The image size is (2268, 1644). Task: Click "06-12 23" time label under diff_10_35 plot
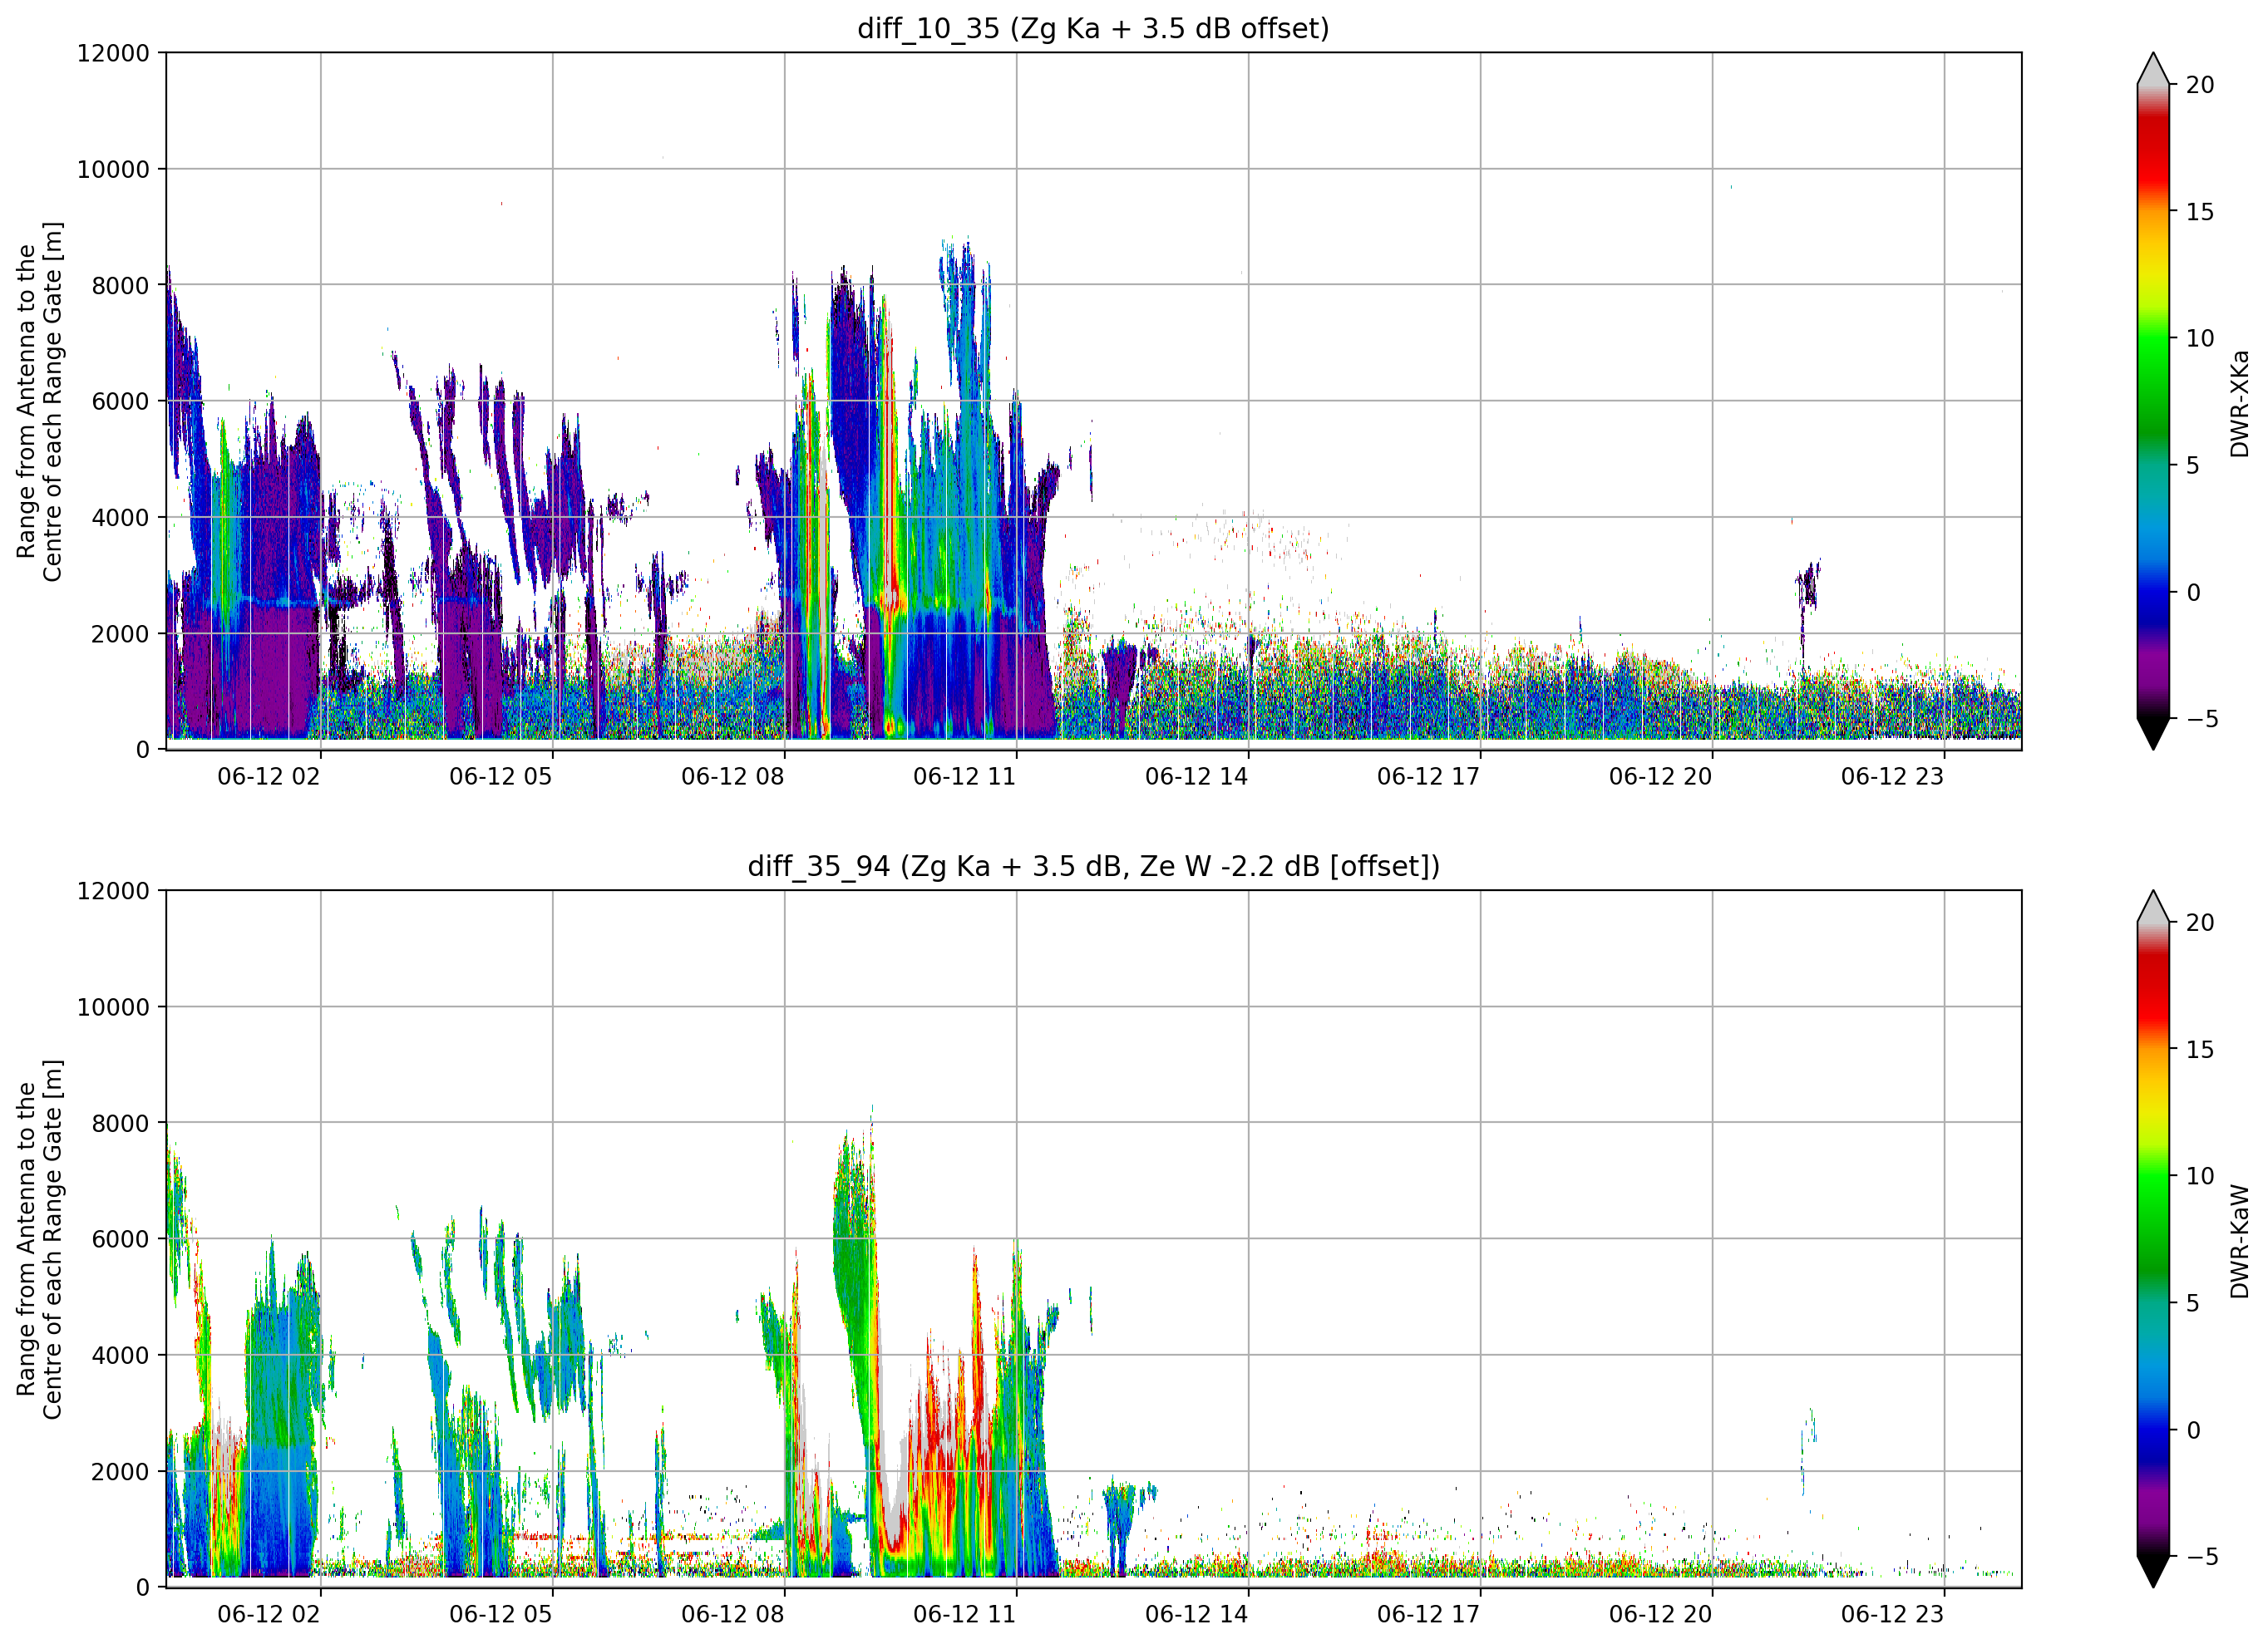coord(1893,777)
